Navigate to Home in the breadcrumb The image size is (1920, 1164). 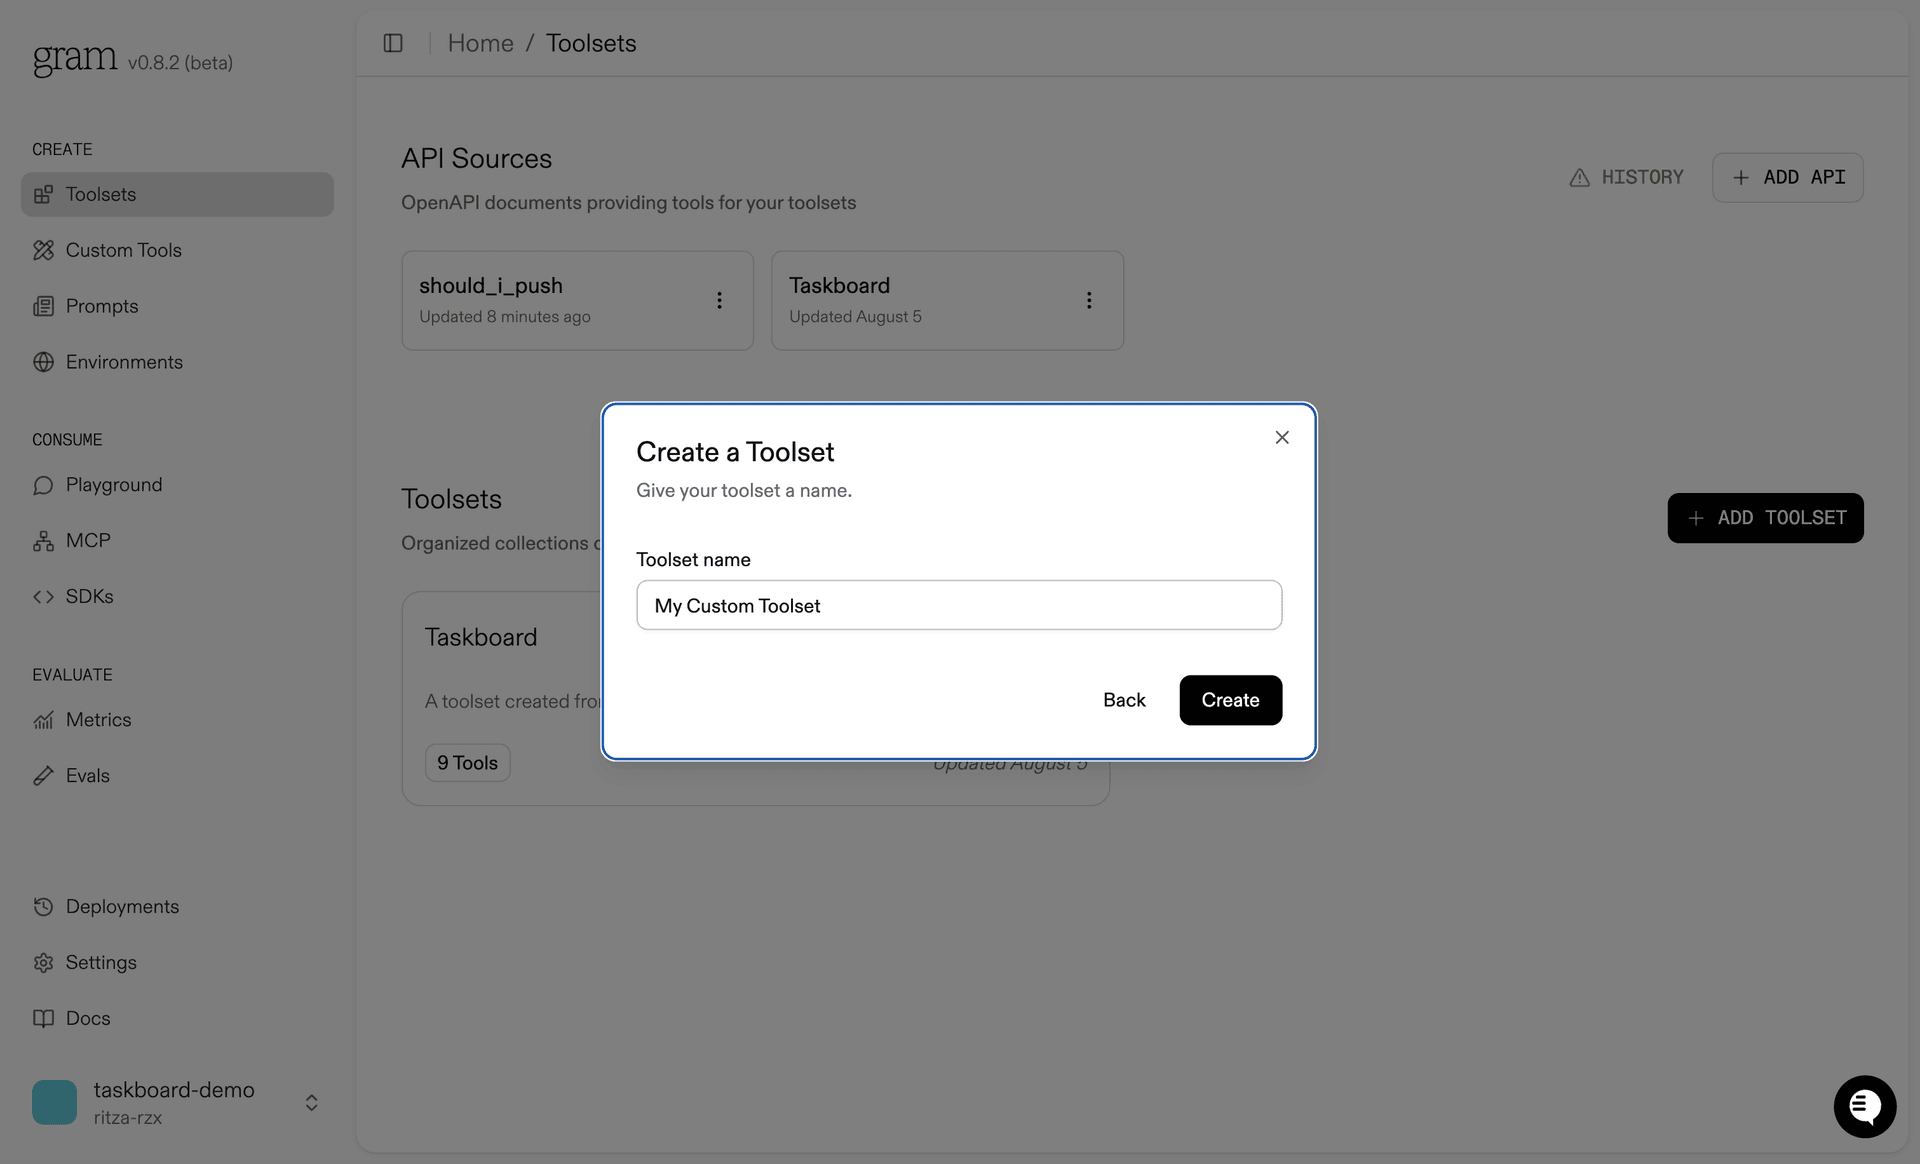pos(480,43)
